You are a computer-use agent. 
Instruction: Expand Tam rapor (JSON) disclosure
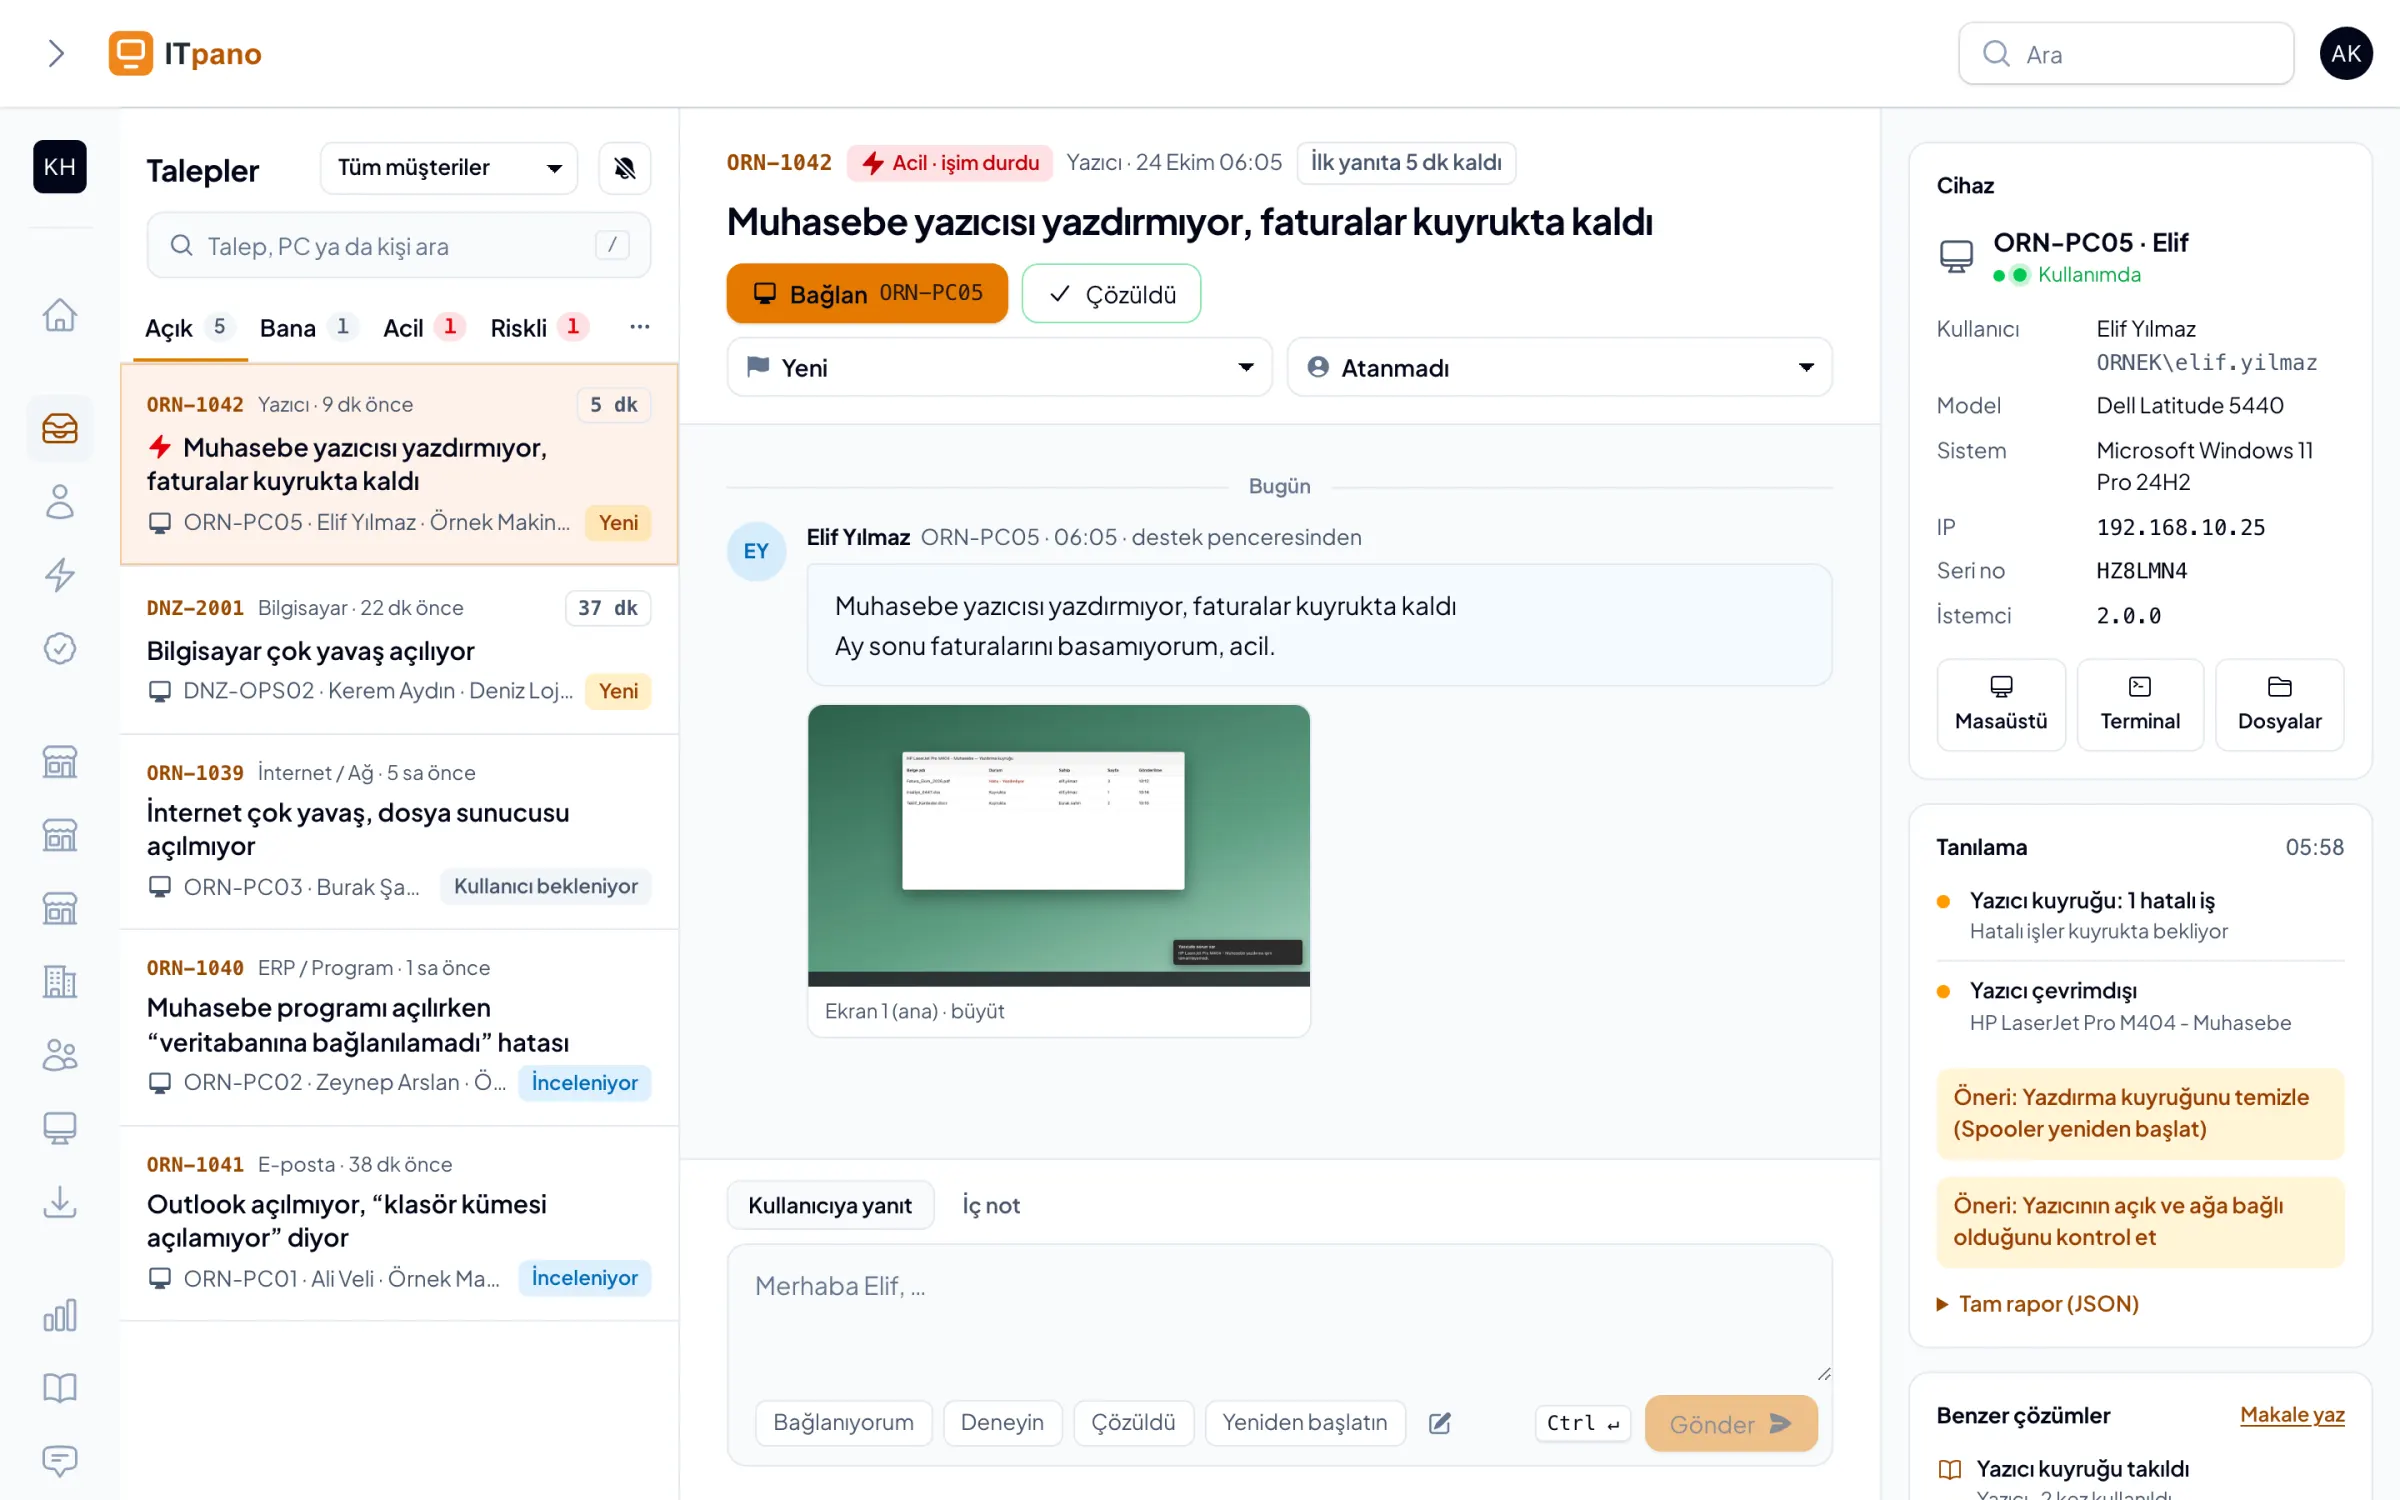[x=2038, y=1304]
